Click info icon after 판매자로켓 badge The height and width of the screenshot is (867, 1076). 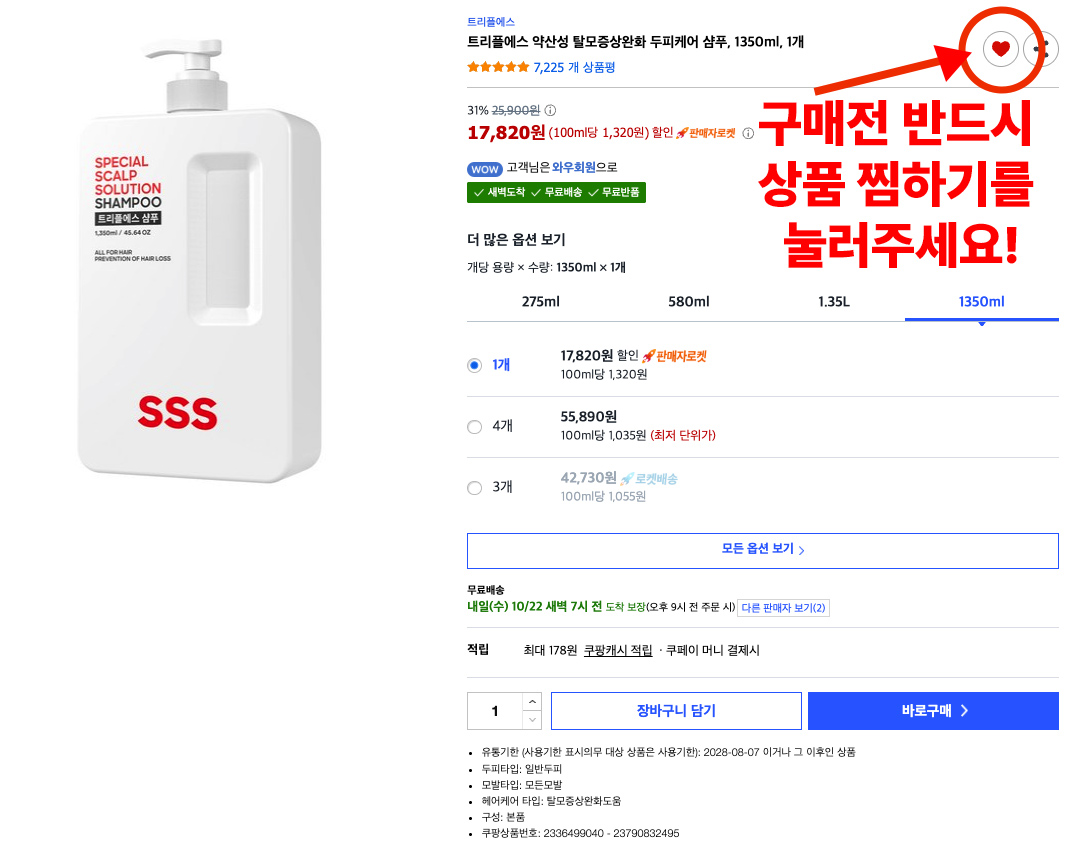pos(748,133)
